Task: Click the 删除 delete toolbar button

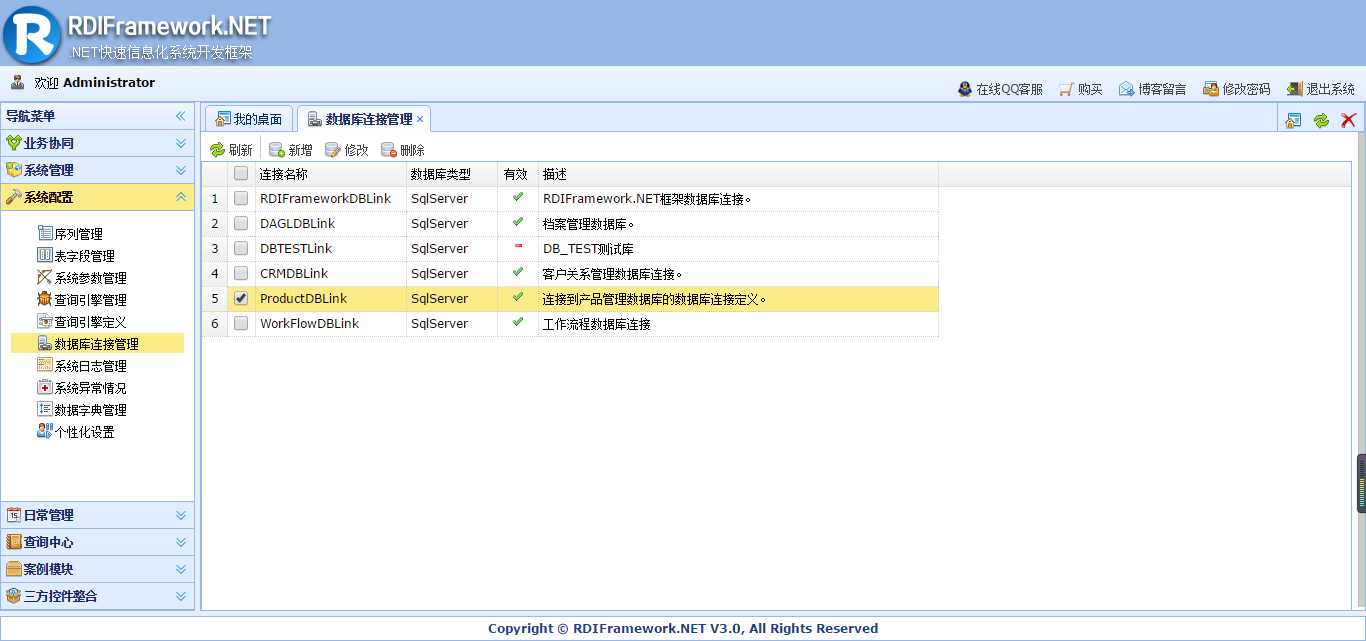Action: 403,150
